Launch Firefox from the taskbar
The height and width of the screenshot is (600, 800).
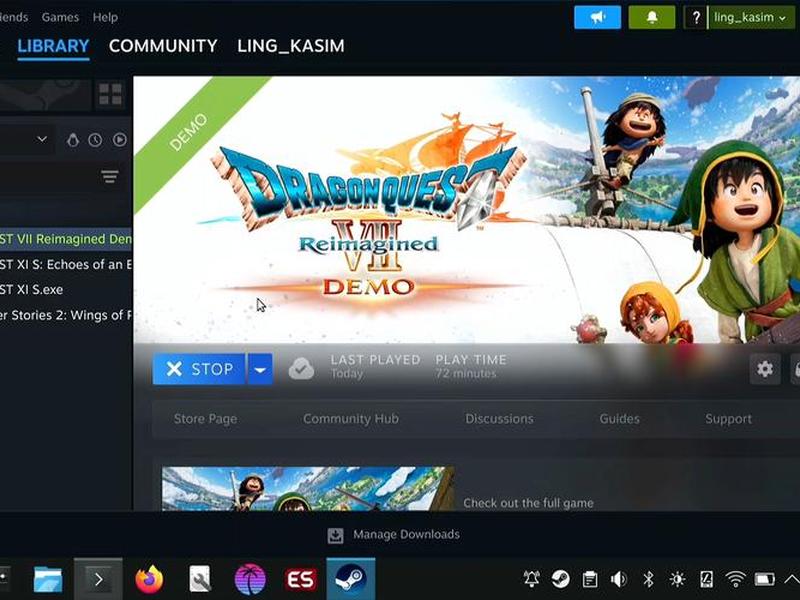point(149,579)
